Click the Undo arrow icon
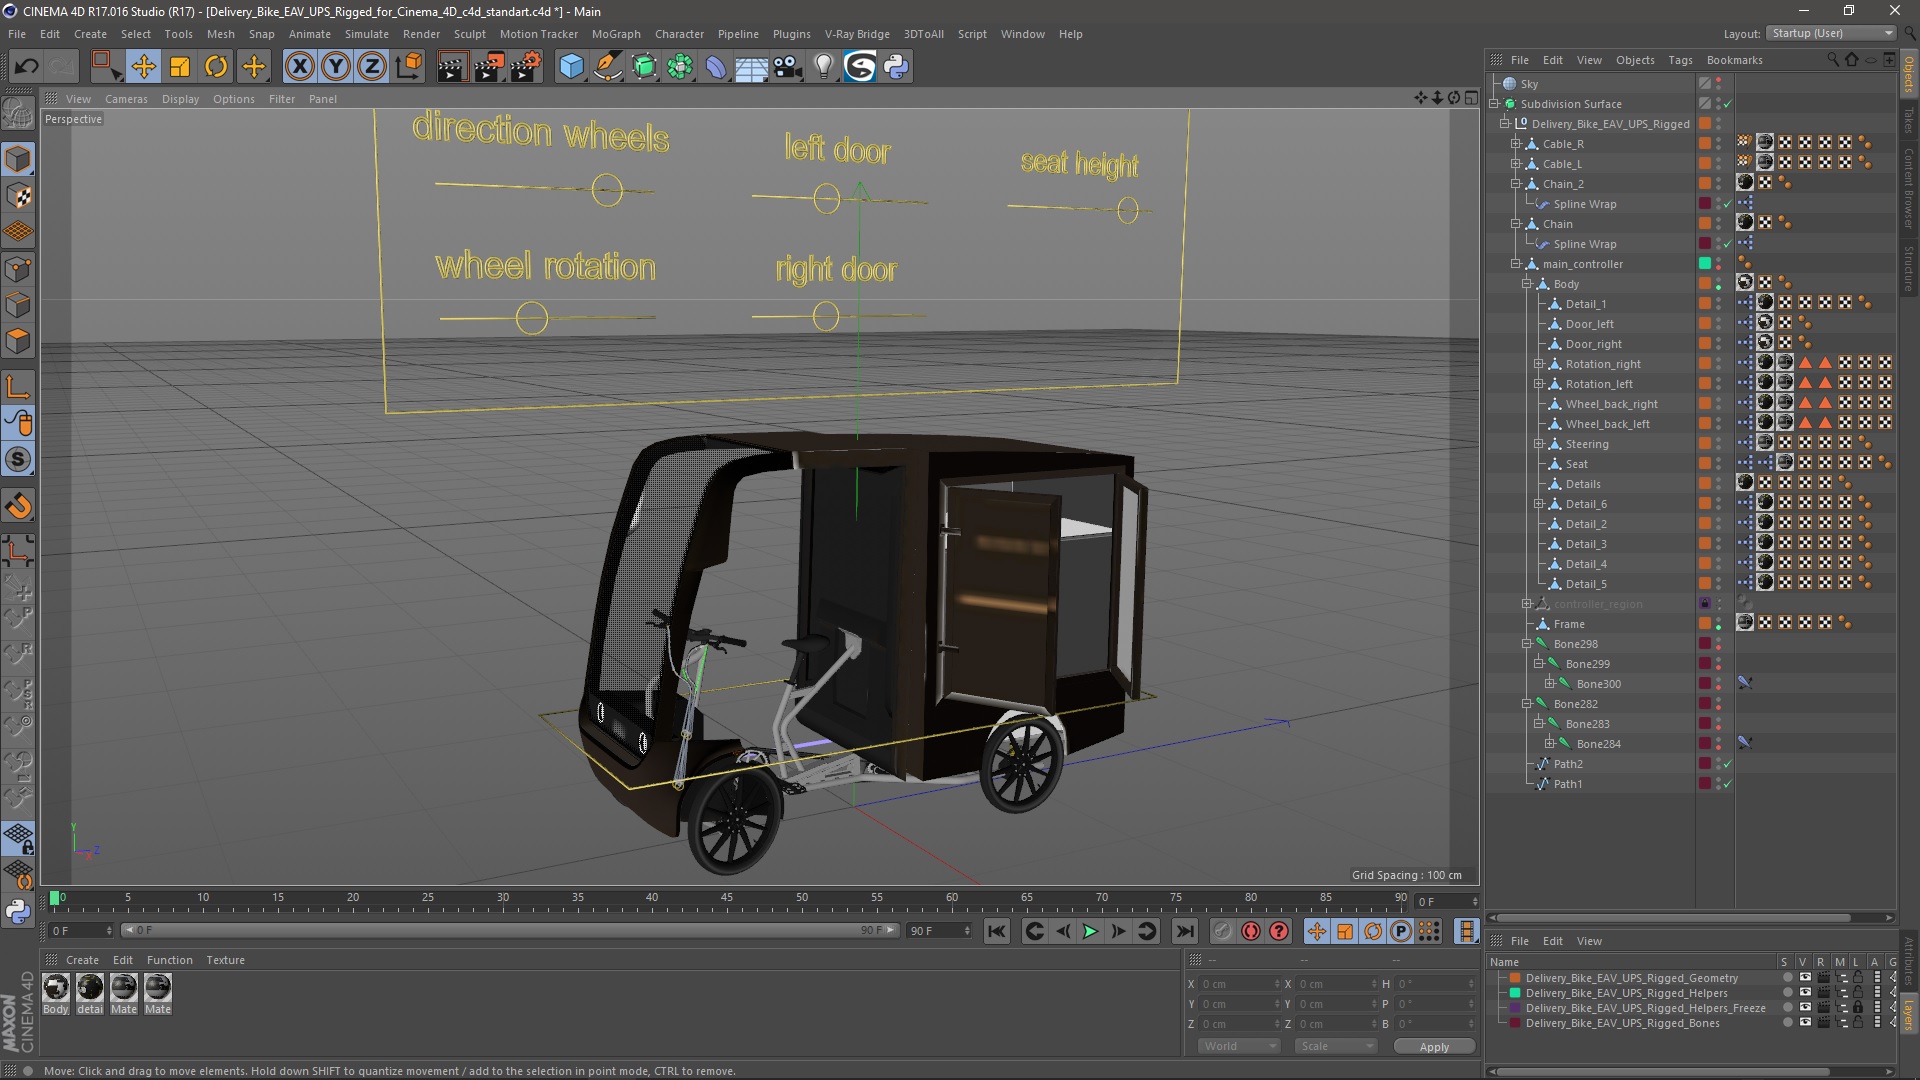1920x1080 pixels. [26, 67]
